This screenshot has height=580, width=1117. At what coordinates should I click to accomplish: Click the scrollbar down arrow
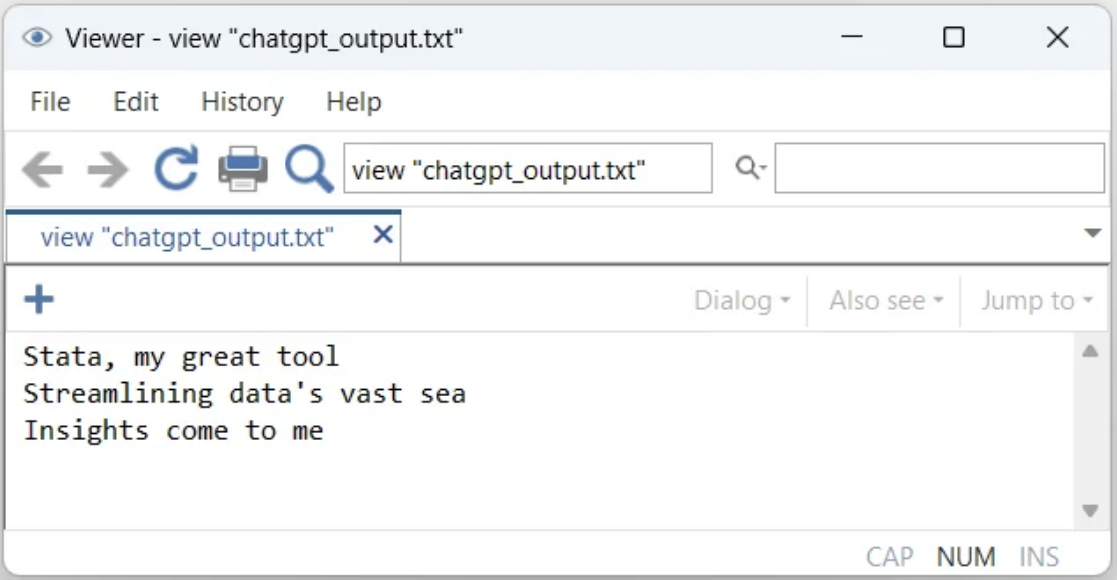tap(1090, 511)
